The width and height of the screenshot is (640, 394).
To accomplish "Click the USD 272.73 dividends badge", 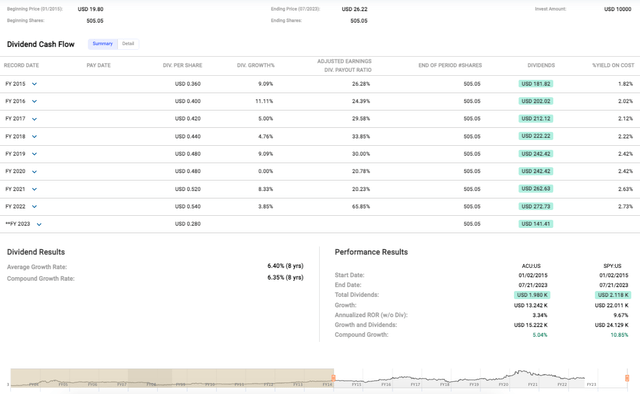I will tap(536, 206).
